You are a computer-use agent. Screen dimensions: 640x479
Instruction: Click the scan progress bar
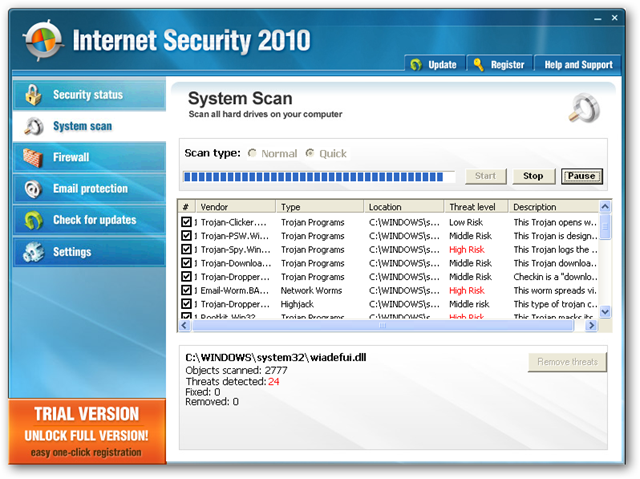pyautogui.click(x=318, y=177)
